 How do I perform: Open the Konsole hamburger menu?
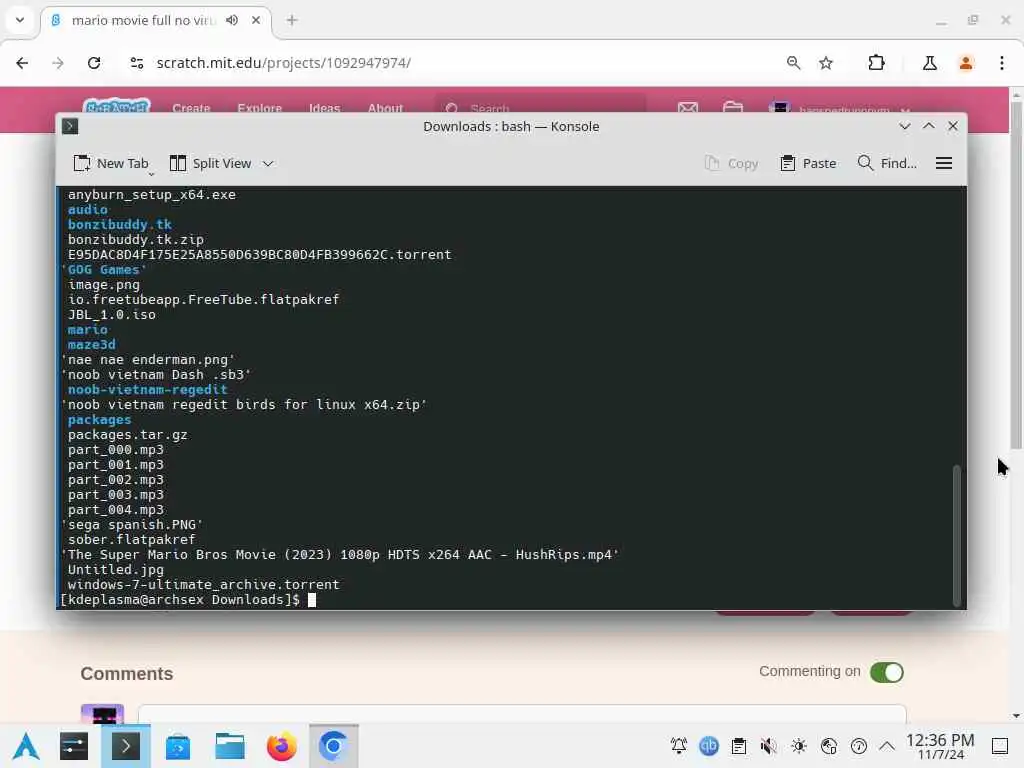coord(944,163)
